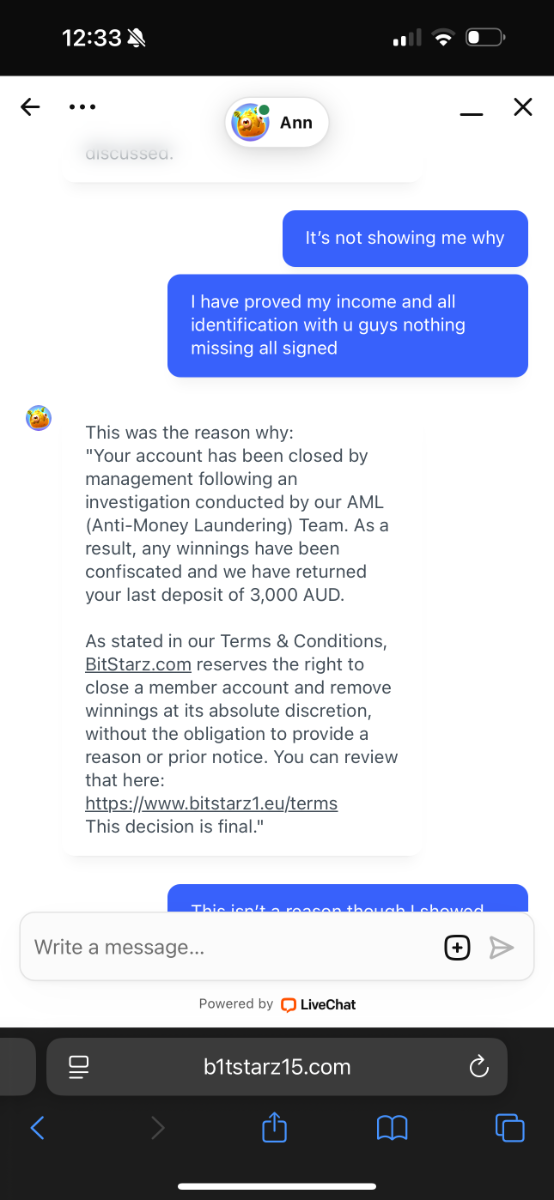
Task: Open Safari bookmarks book icon
Action: point(392,1129)
